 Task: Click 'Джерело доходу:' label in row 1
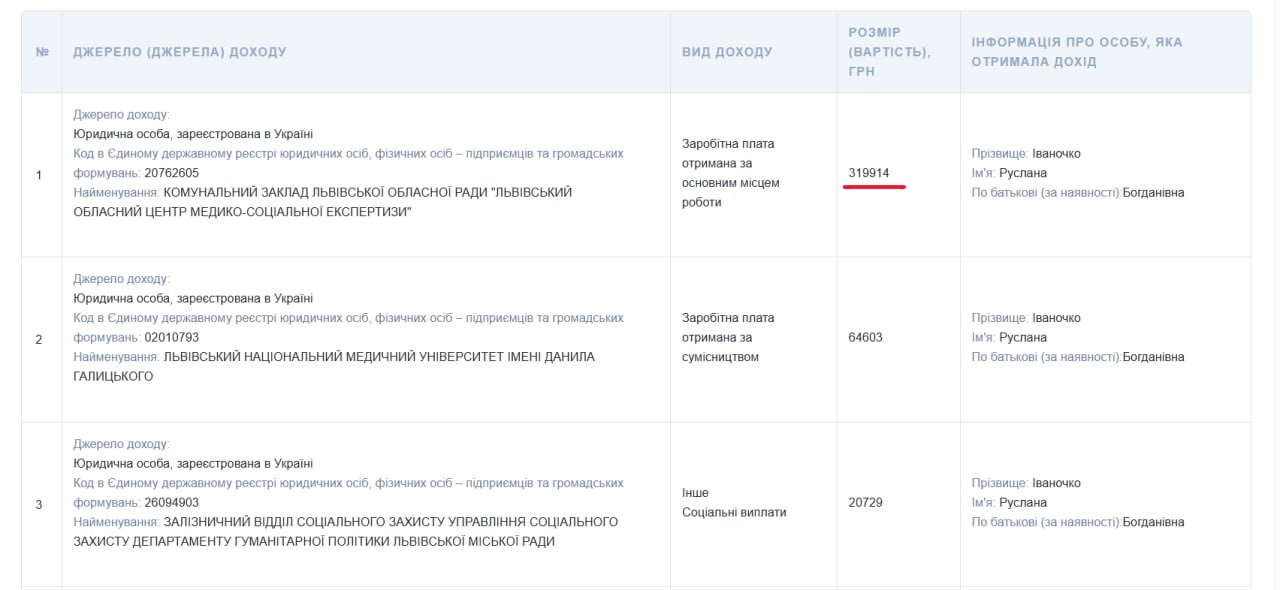pos(121,115)
